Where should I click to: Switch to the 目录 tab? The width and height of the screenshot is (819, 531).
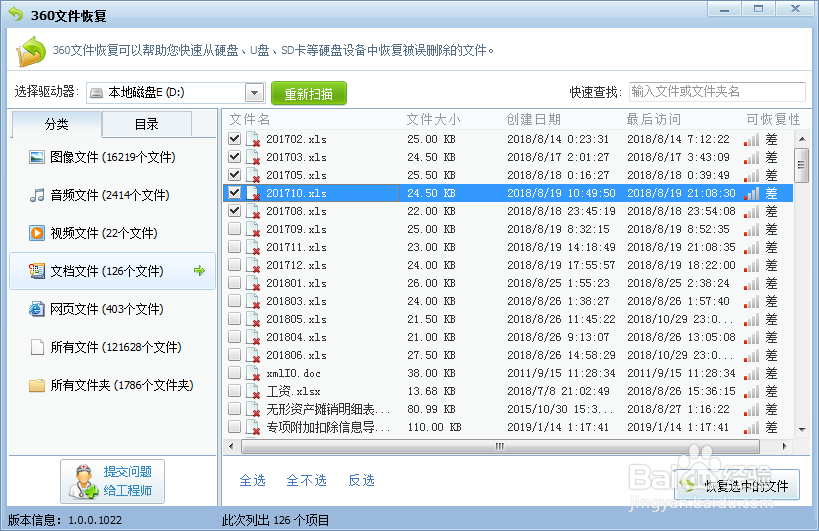pos(147,124)
